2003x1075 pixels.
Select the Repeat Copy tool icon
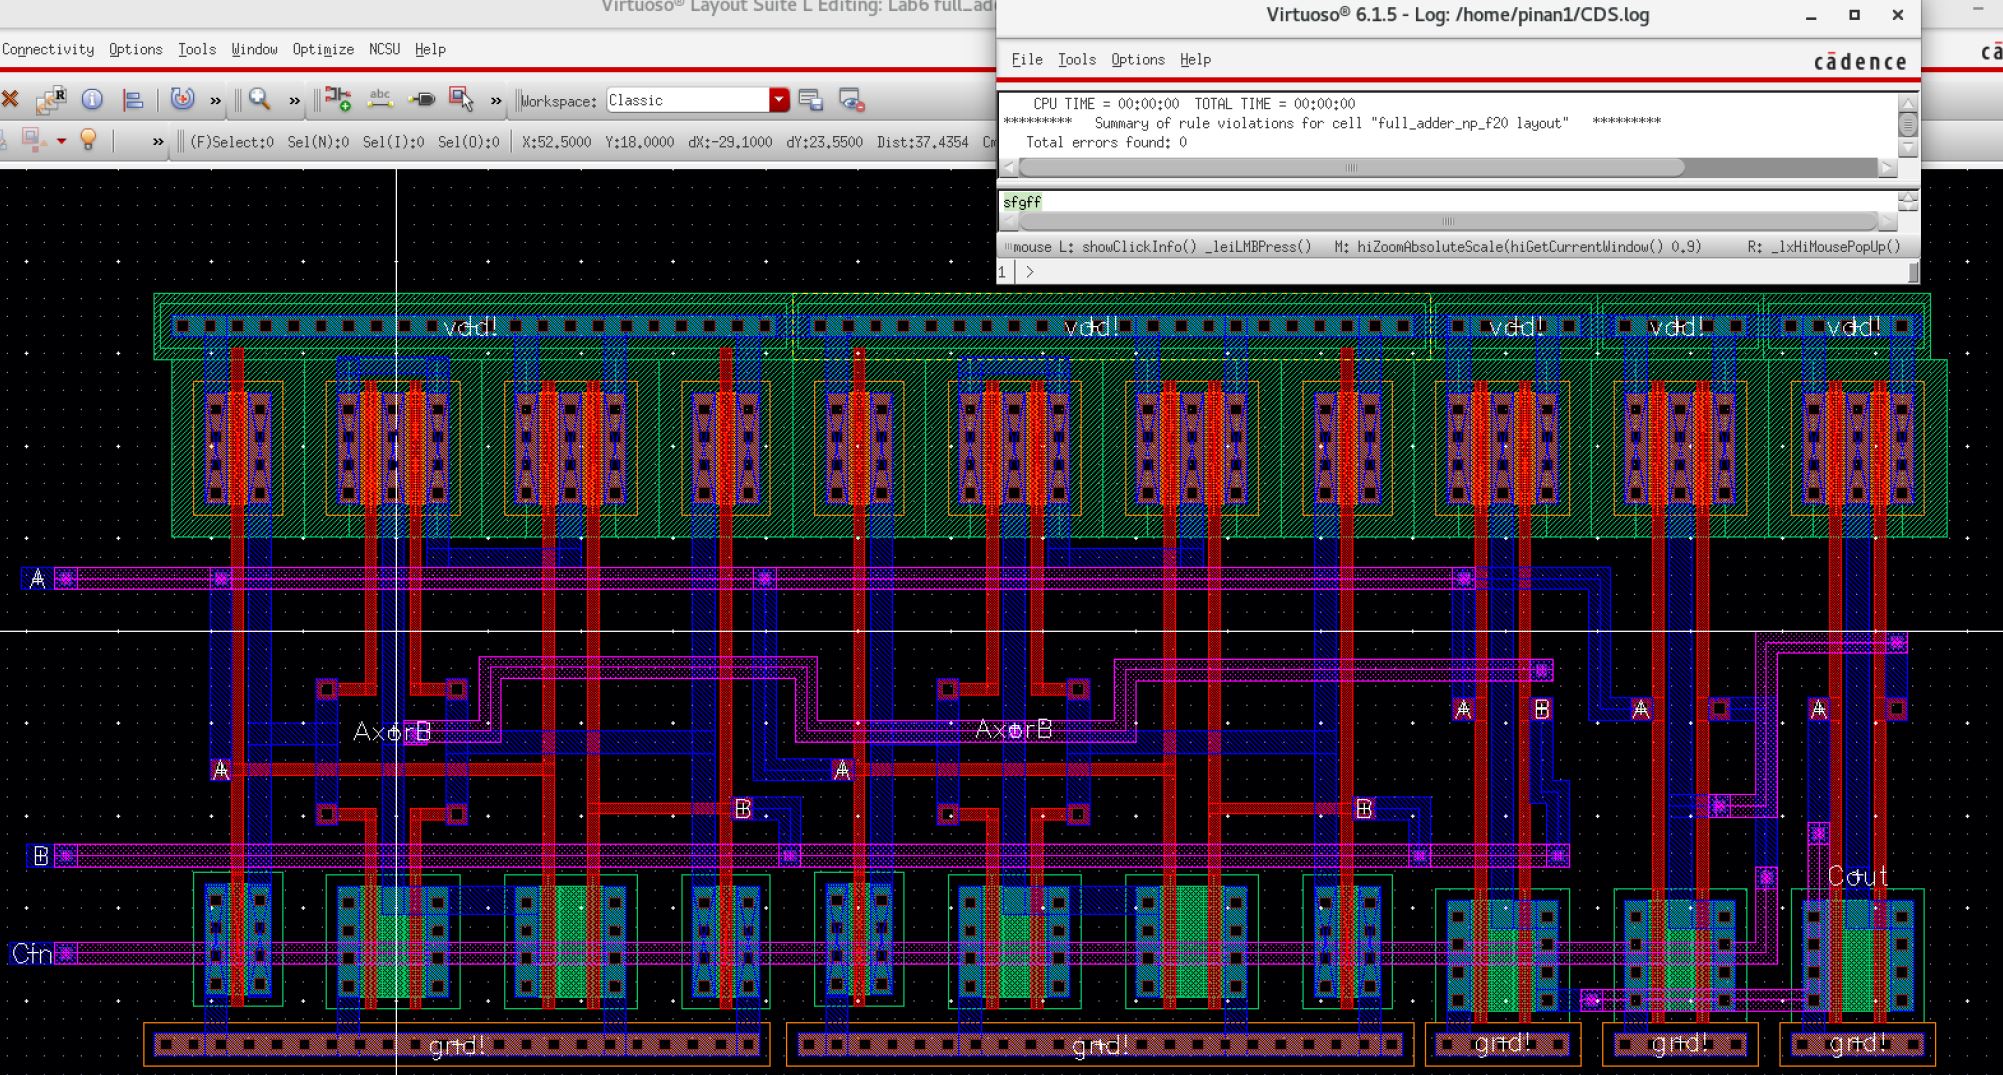point(50,99)
